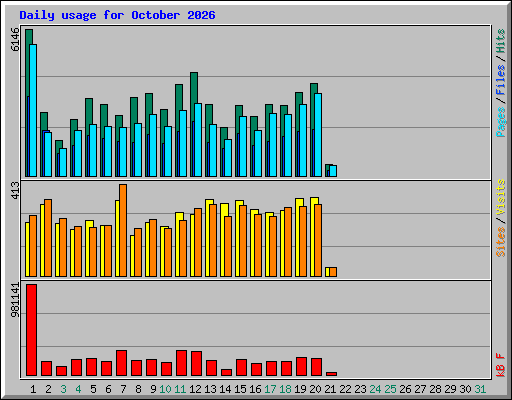Click day 6 on the x-axis
This screenshot has height=400, width=512.
pyautogui.click(x=108, y=389)
